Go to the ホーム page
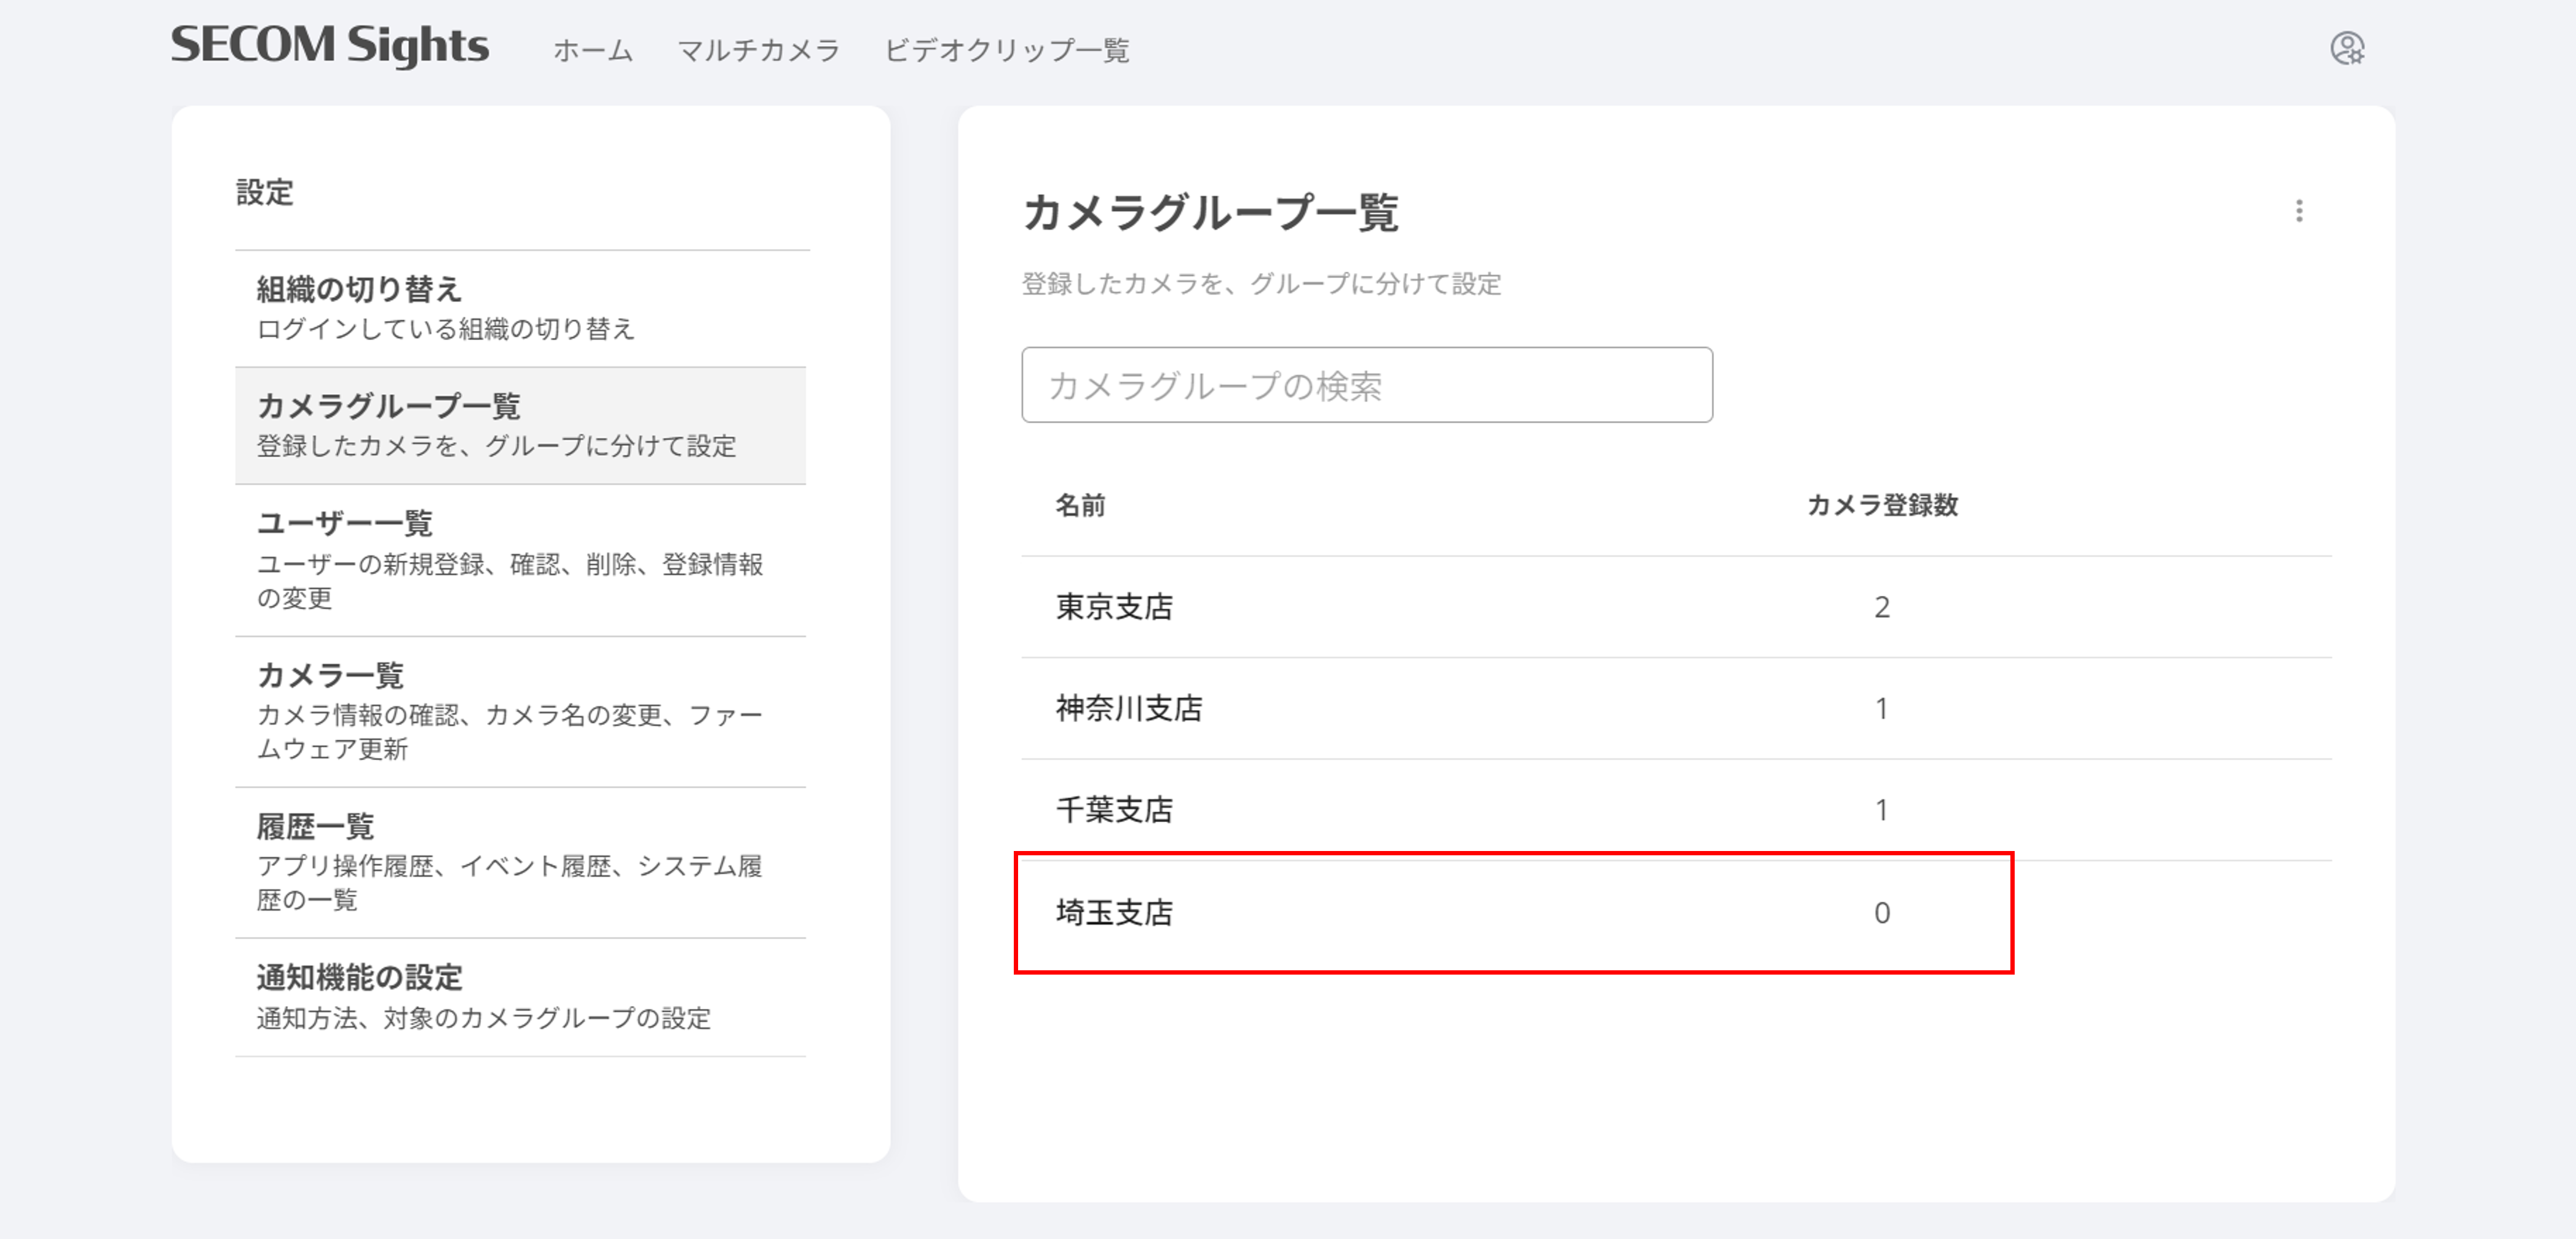The image size is (2576, 1239). pos(593,50)
